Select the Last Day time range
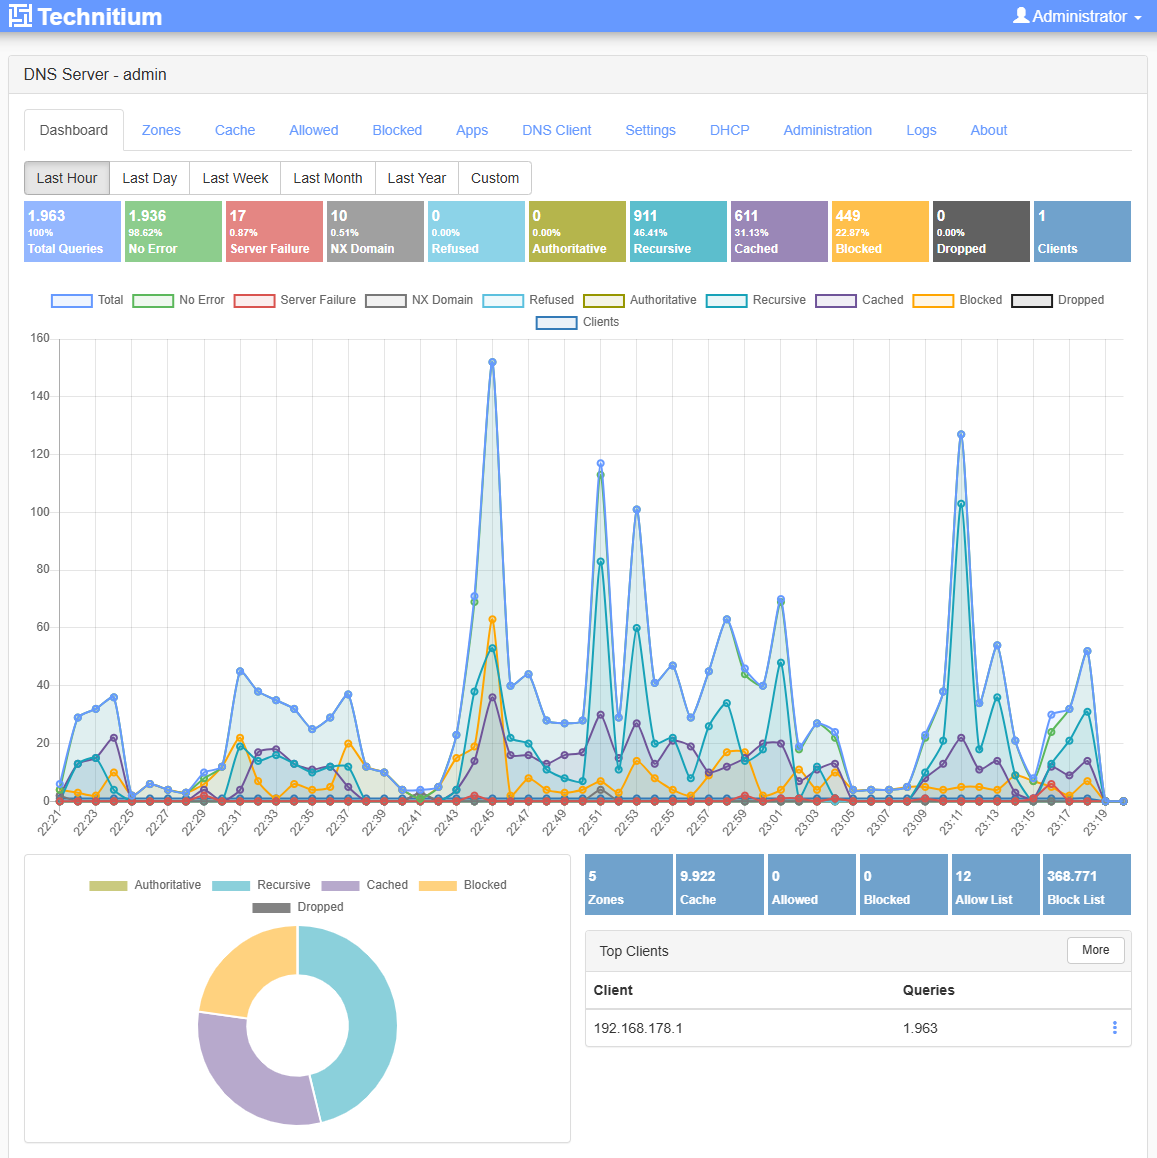The height and width of the screenshot is (1158, 1157). 149,178
